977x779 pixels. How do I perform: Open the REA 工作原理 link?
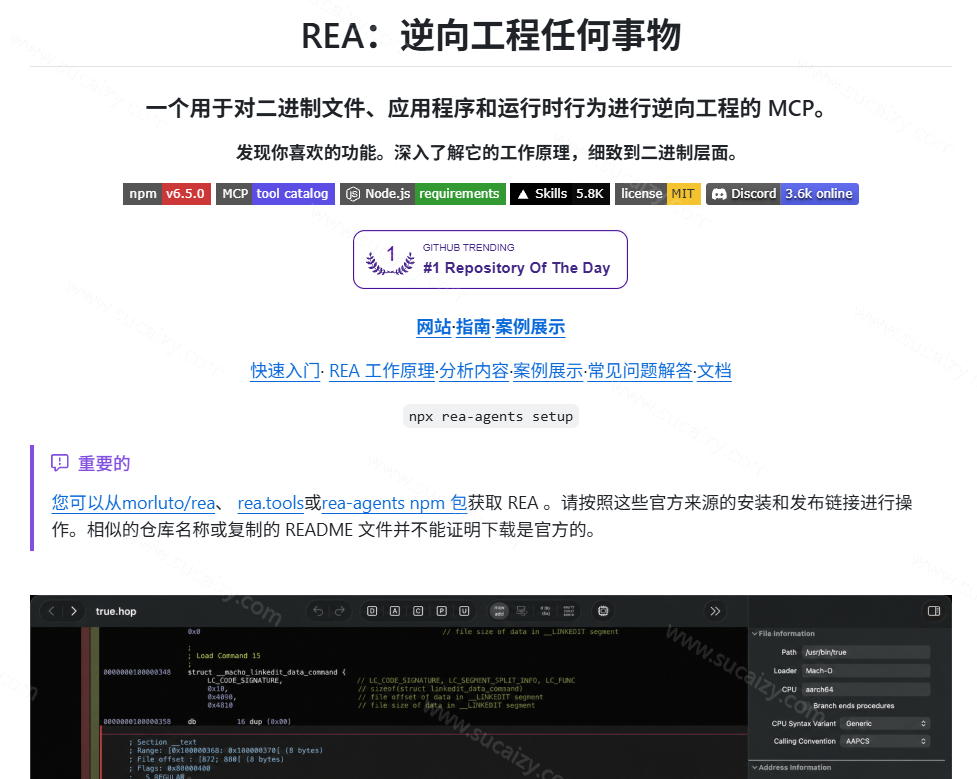pos(382,371)
